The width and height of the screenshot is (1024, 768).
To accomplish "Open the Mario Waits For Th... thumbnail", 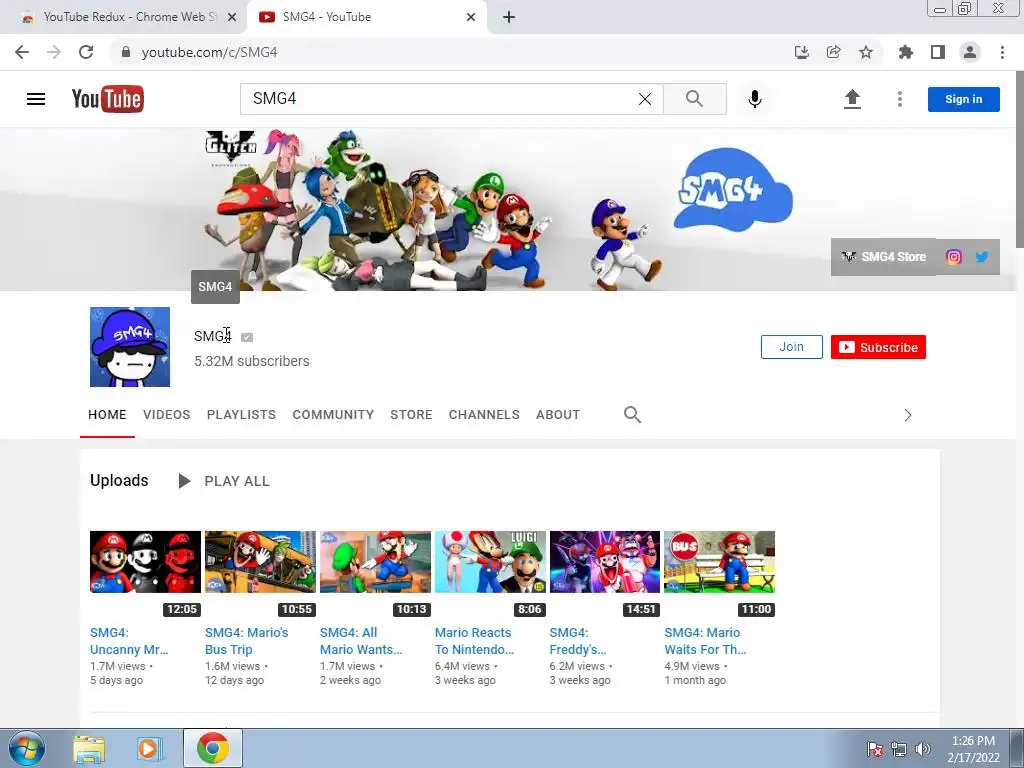I will (720, 562).
